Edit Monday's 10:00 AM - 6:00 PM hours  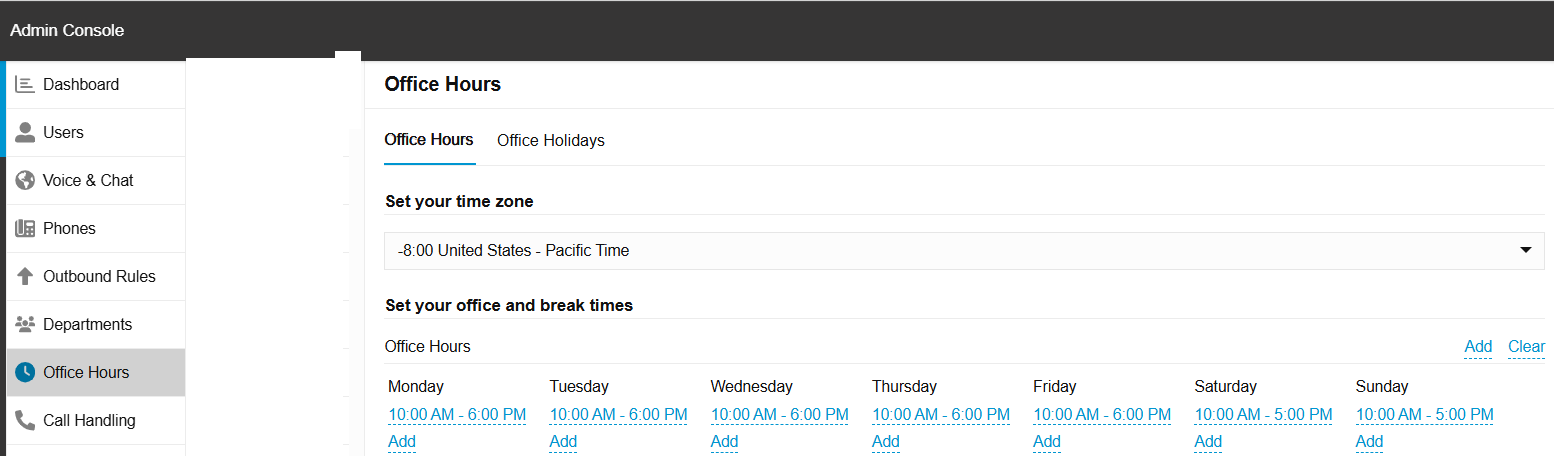(x=457, y=415)
